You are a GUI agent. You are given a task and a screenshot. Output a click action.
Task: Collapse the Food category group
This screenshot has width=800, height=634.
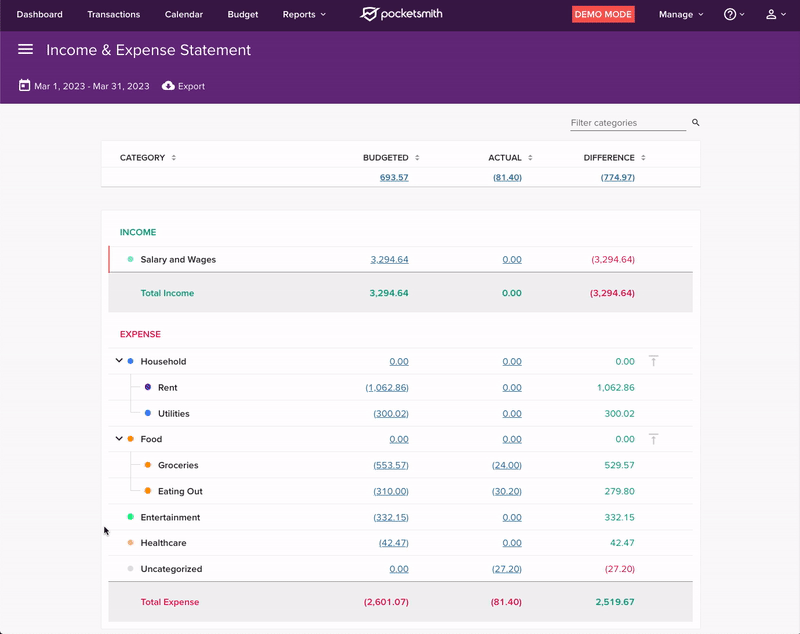119,439
